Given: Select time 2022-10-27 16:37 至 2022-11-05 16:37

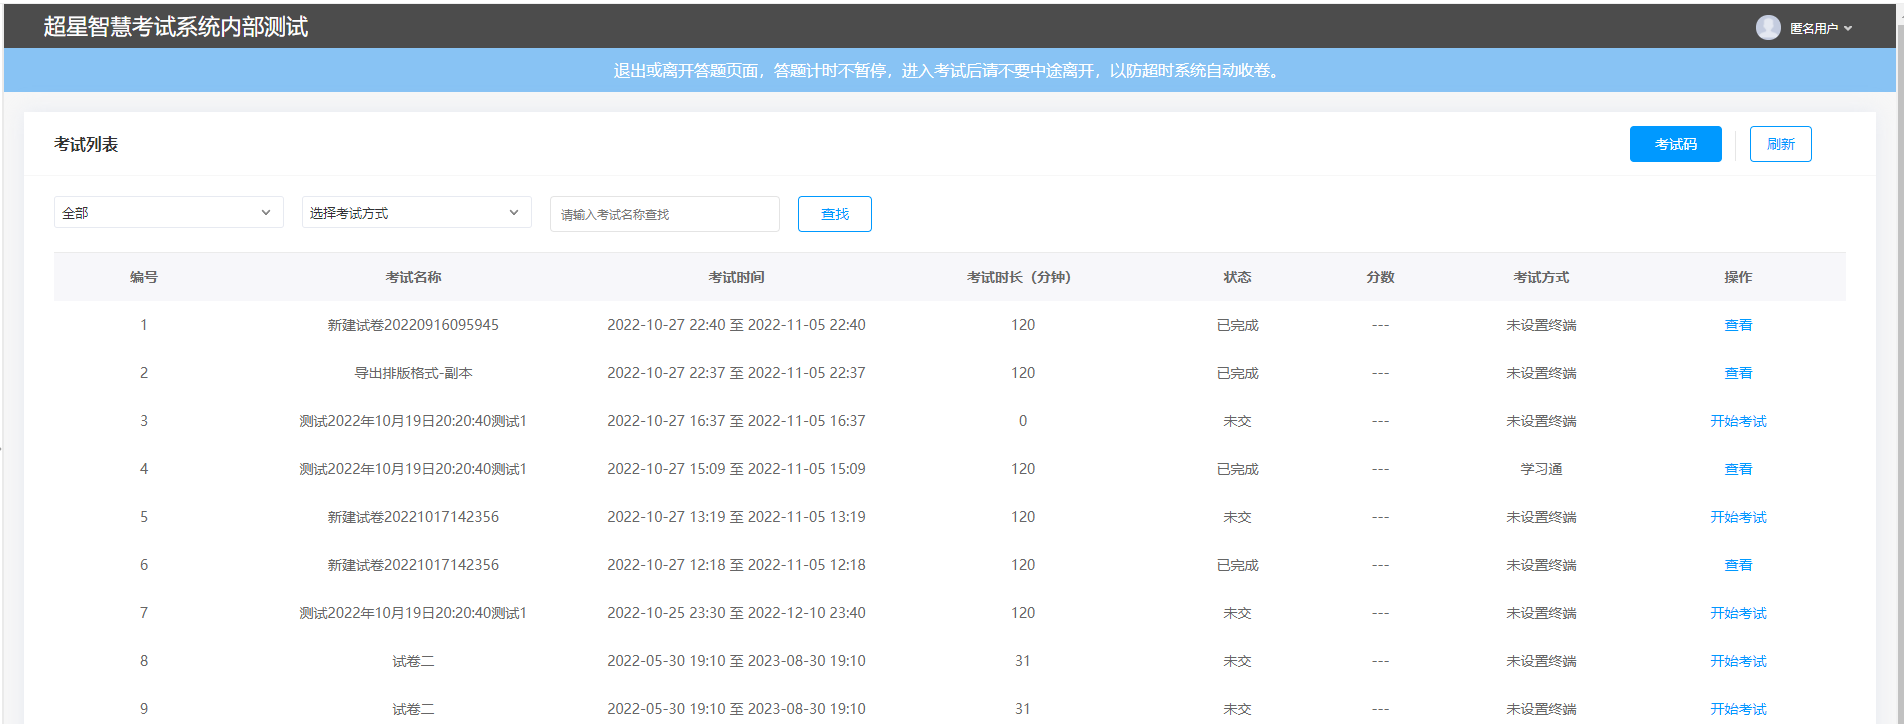Looking at the screenshot, I should click(736, 421).
